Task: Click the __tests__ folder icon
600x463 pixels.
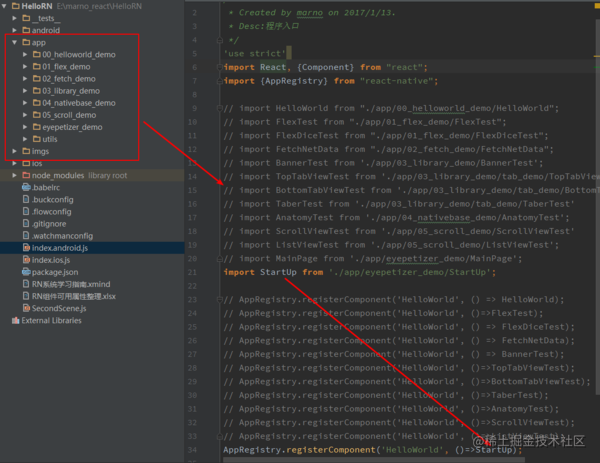Action: click(26, 18)
